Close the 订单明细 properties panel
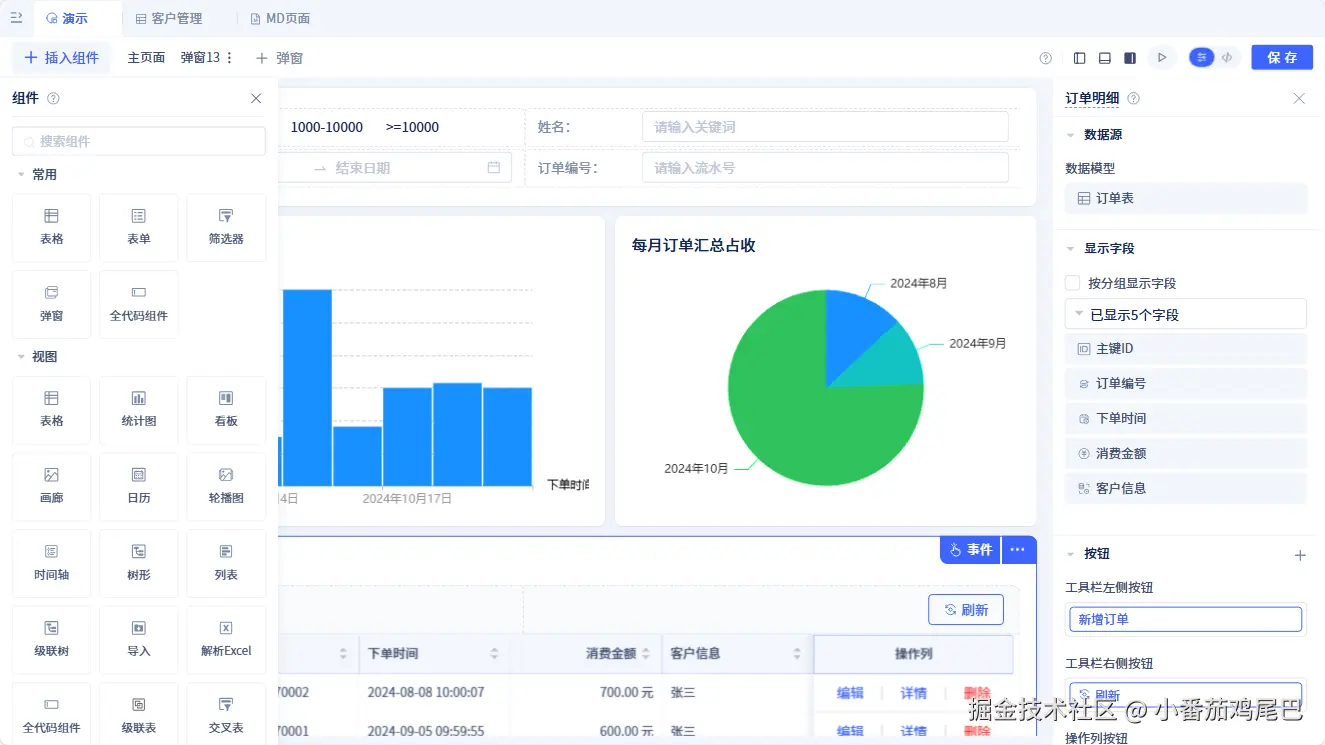1325x745 pixels. [x=1299, y=98]
